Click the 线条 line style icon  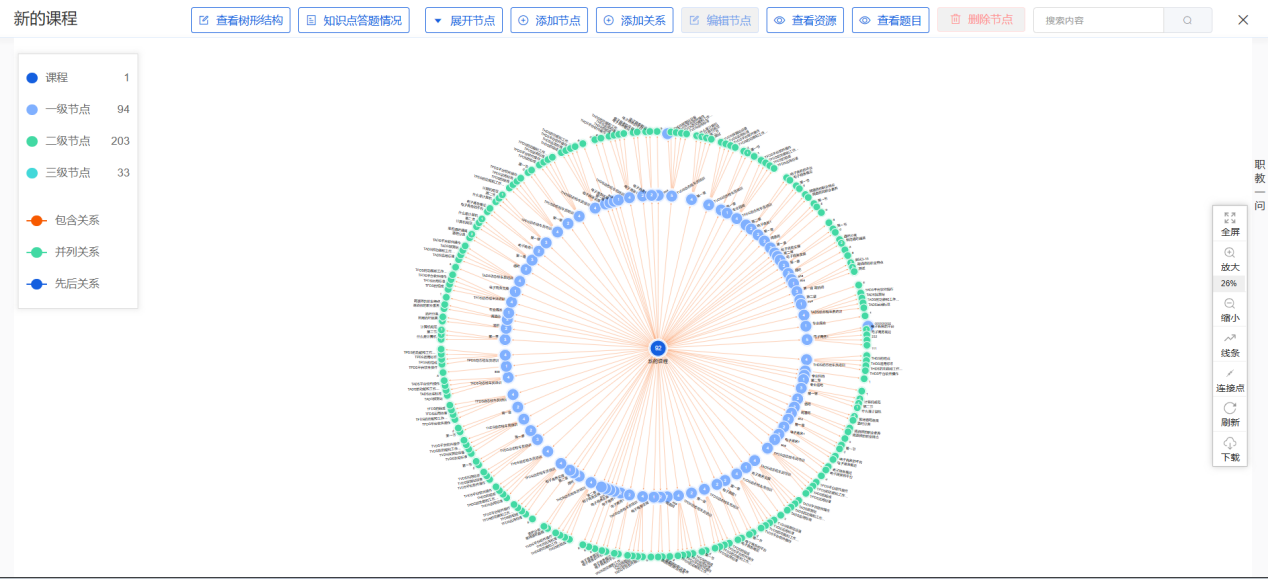coord(1229,338)
